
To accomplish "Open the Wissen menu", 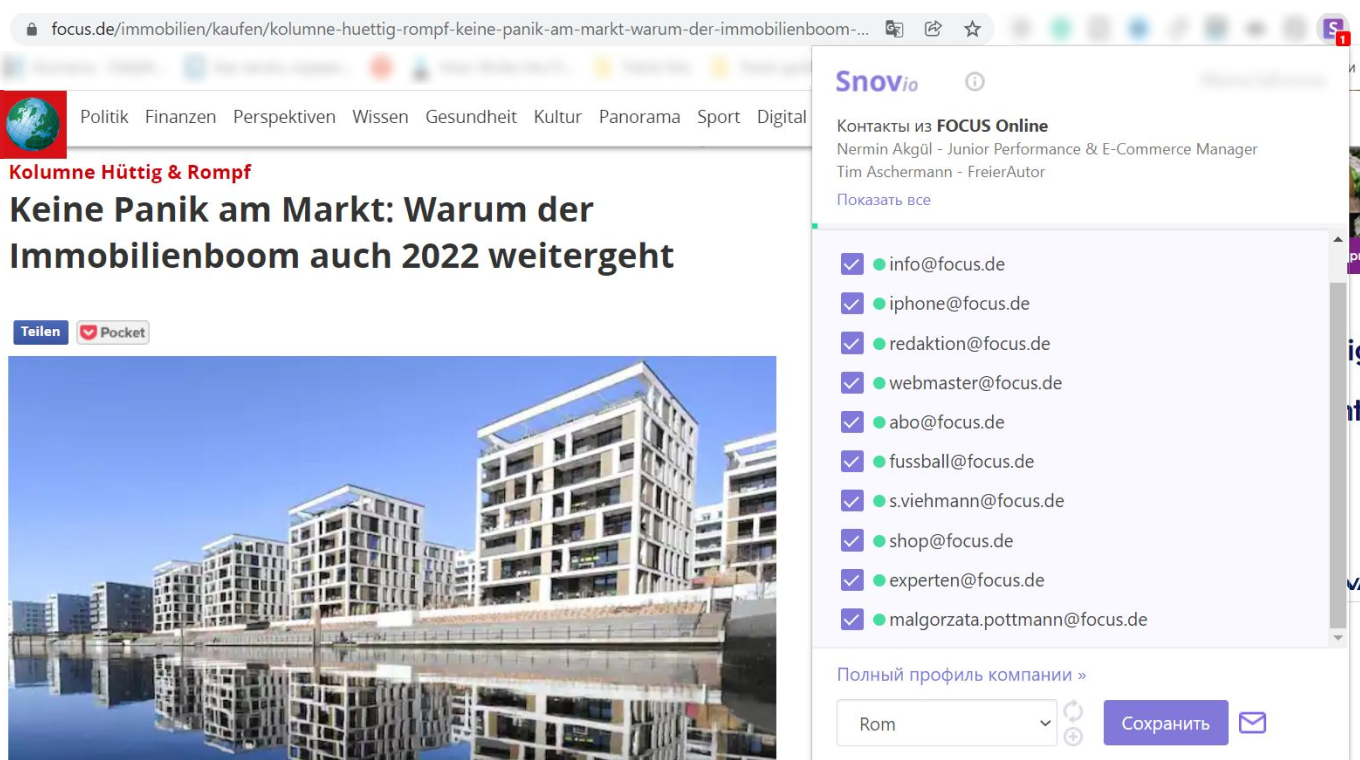I will point(380,117).
